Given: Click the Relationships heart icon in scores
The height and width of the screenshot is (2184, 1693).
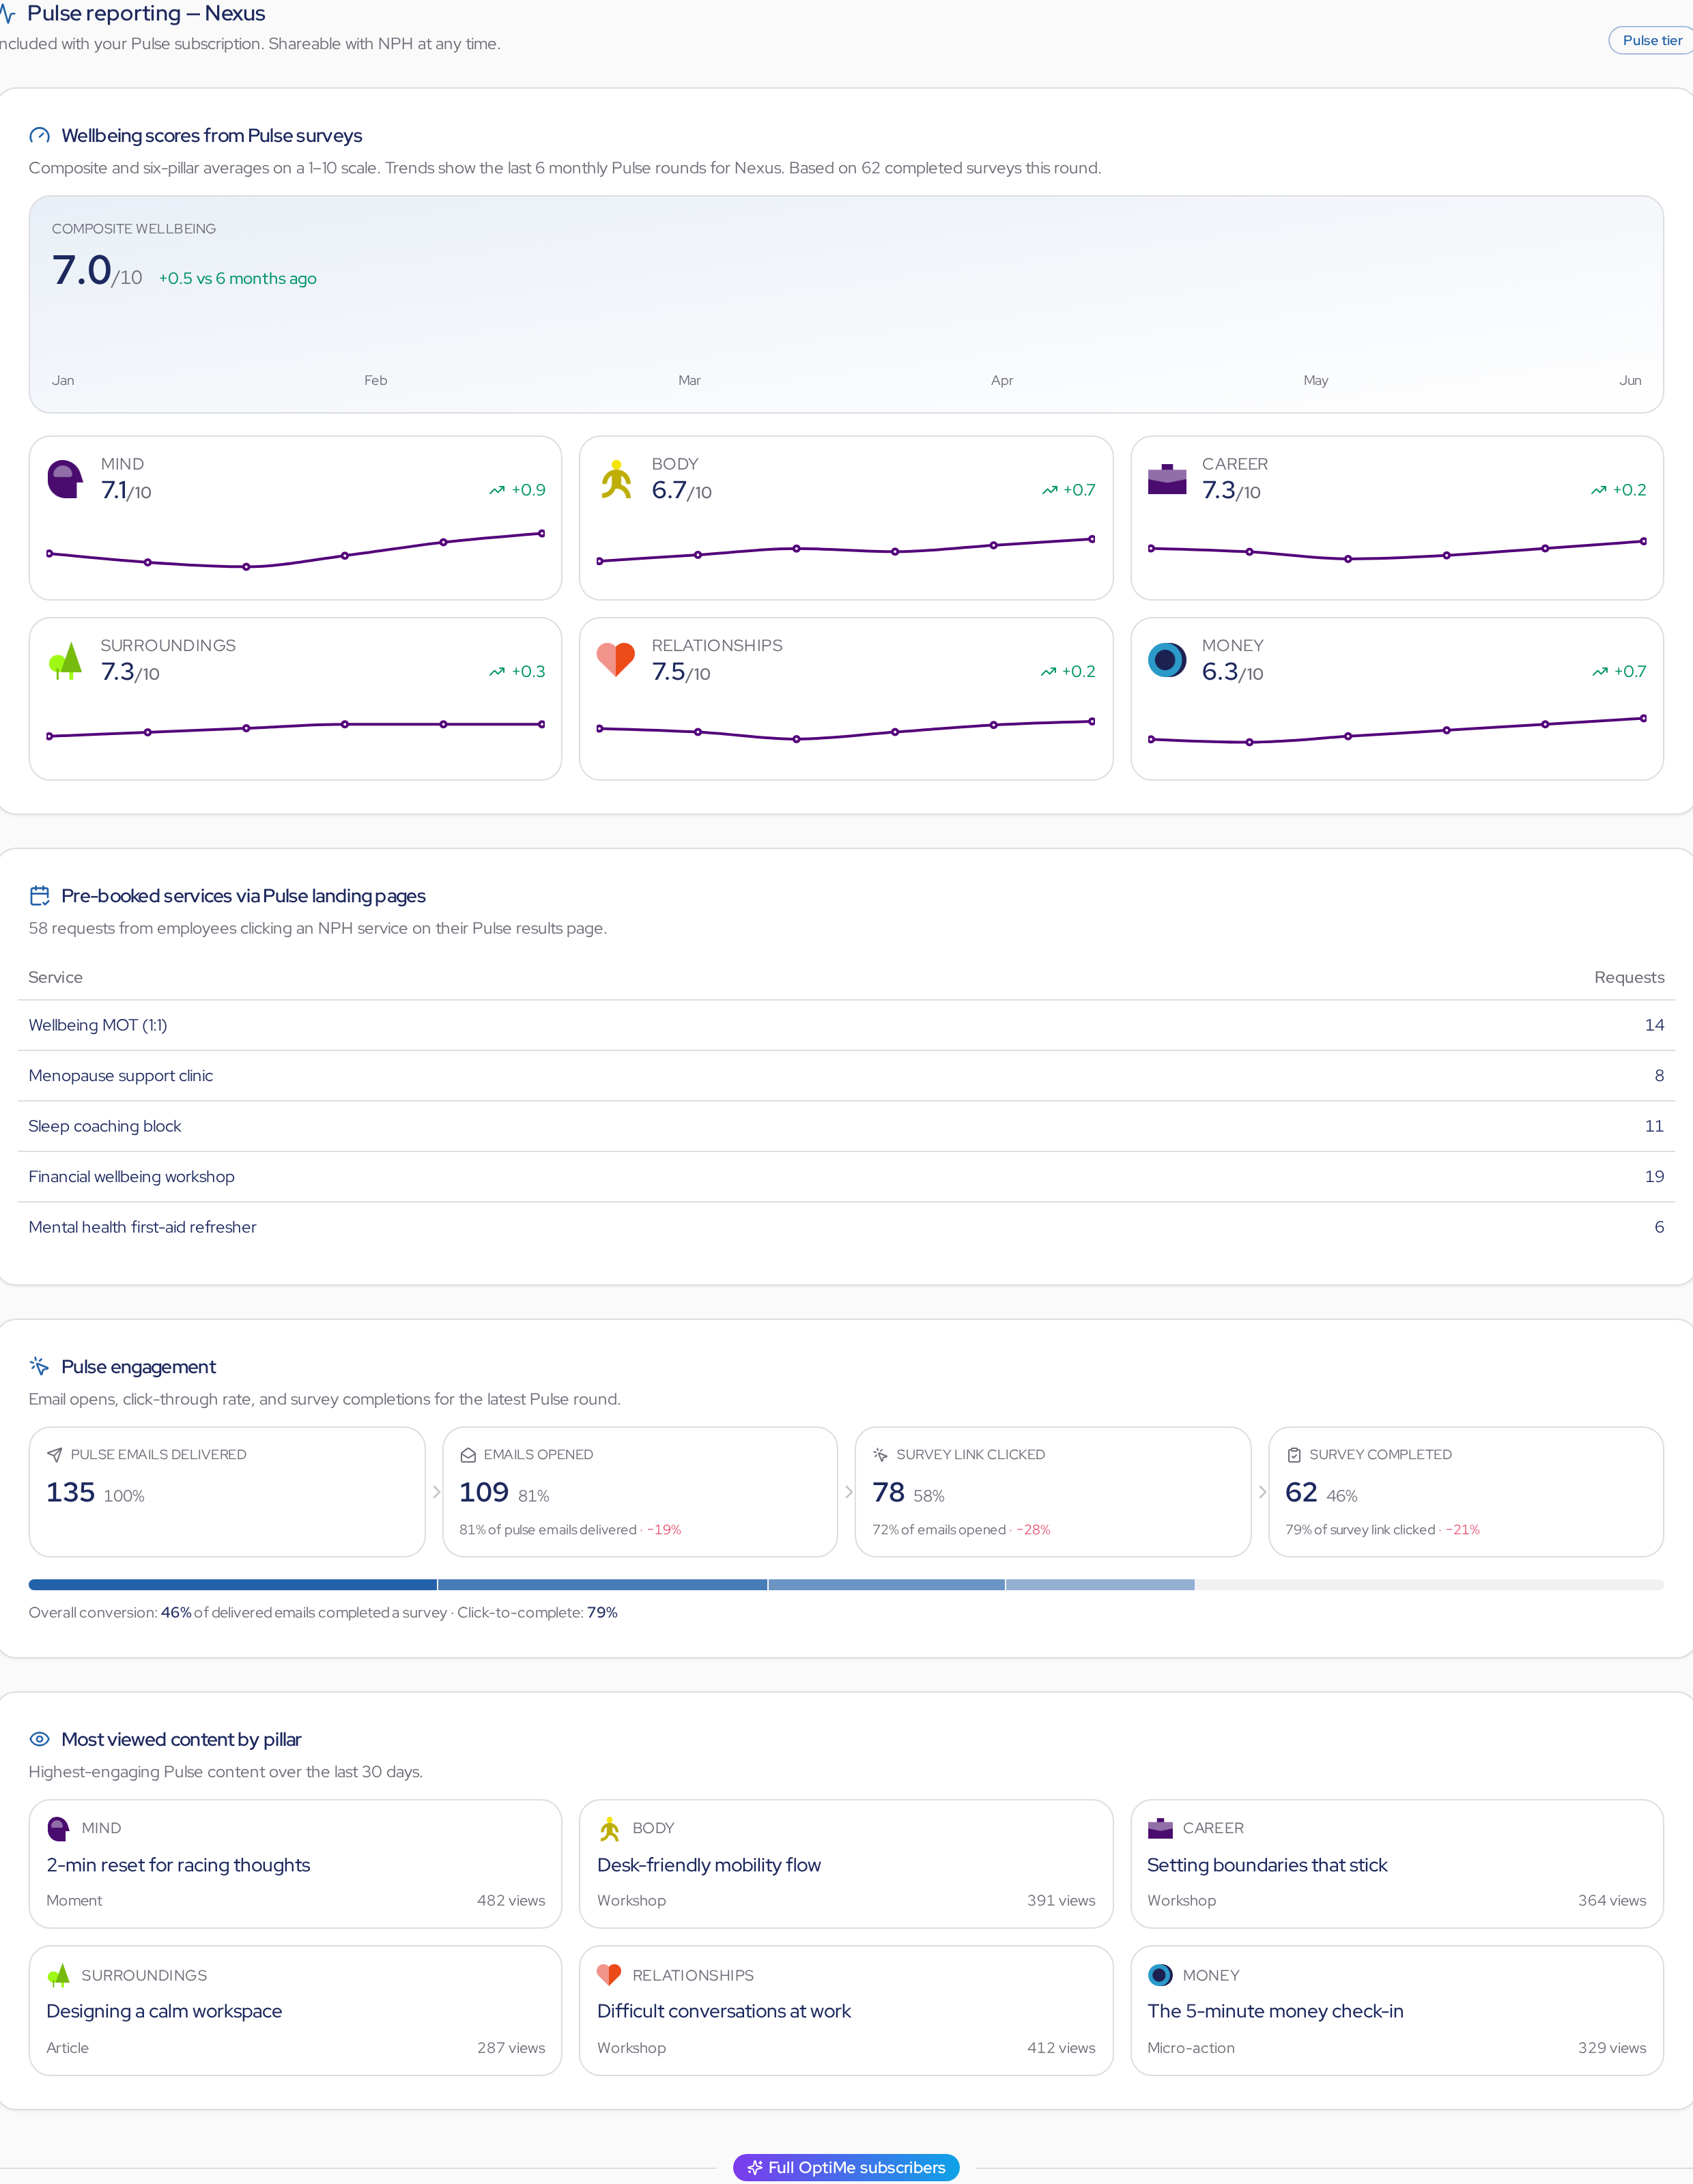Looking at the screenshot, I should point(616,660).
